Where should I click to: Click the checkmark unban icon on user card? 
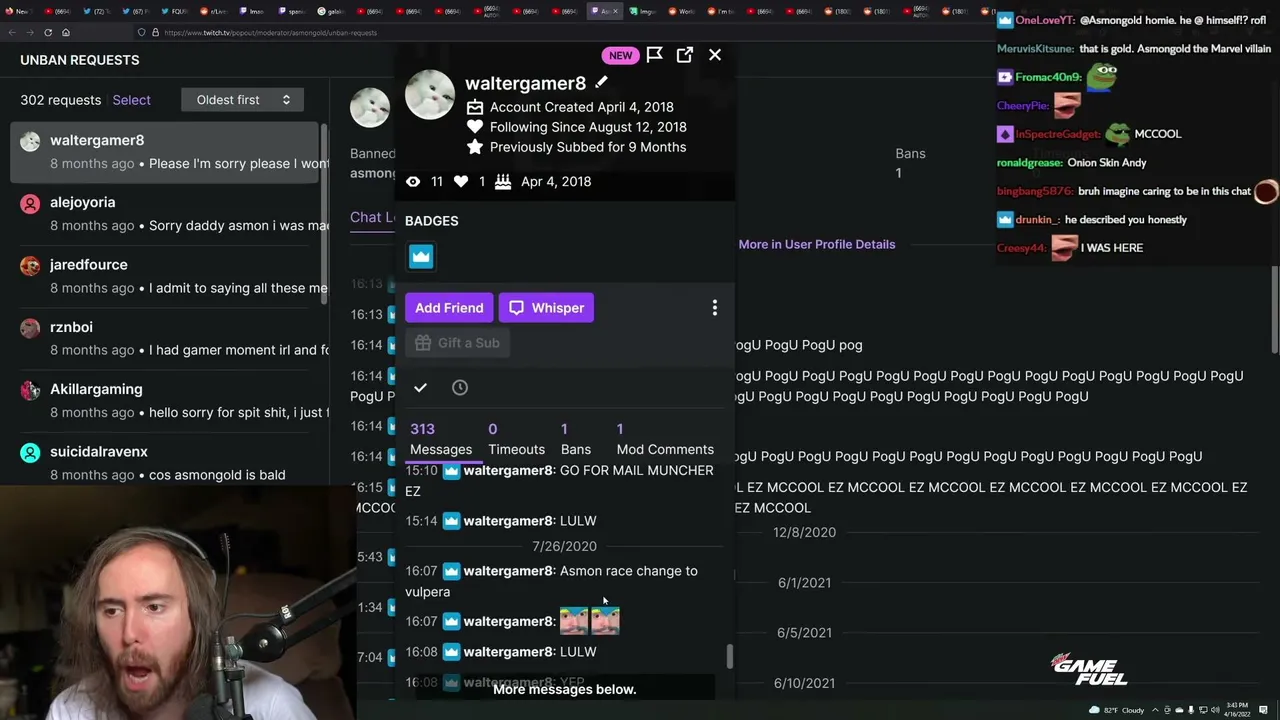[x=420, y=388]
